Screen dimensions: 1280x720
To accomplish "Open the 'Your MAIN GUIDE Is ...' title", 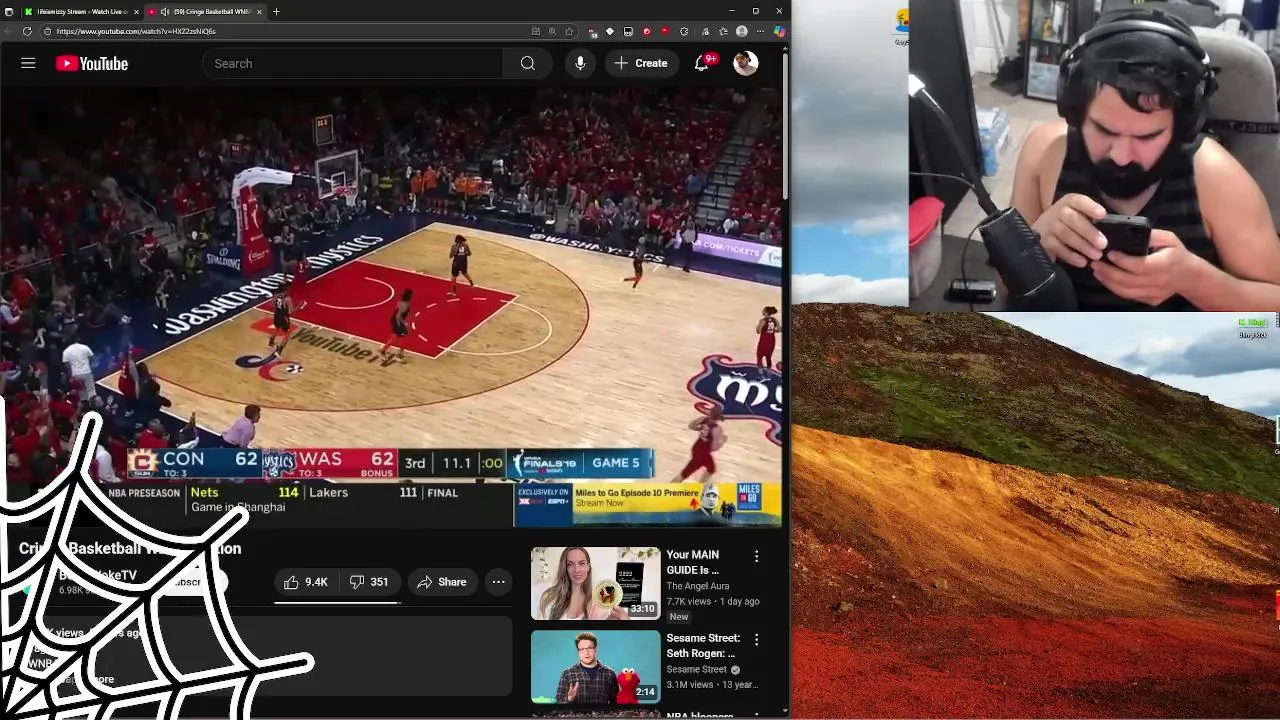I will (693, 562).
